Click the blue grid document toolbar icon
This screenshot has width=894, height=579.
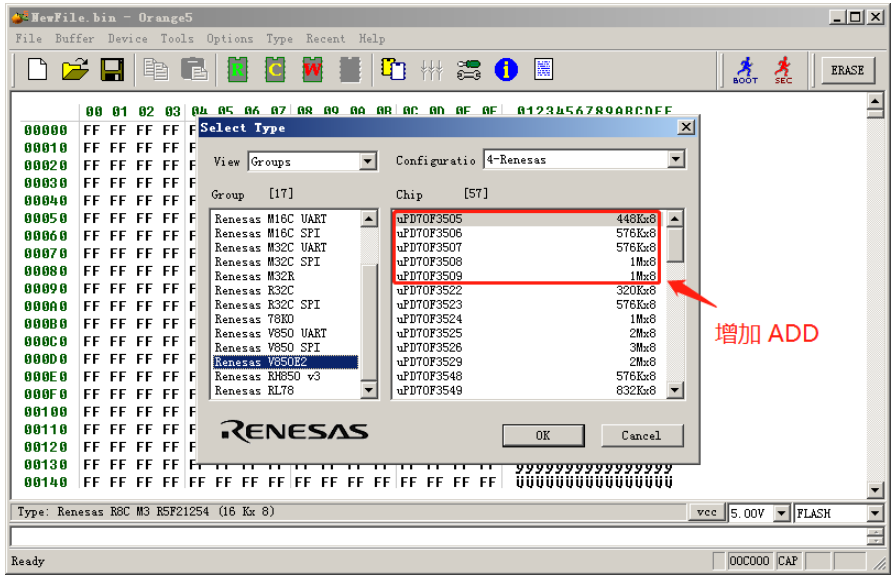point(543,70)
